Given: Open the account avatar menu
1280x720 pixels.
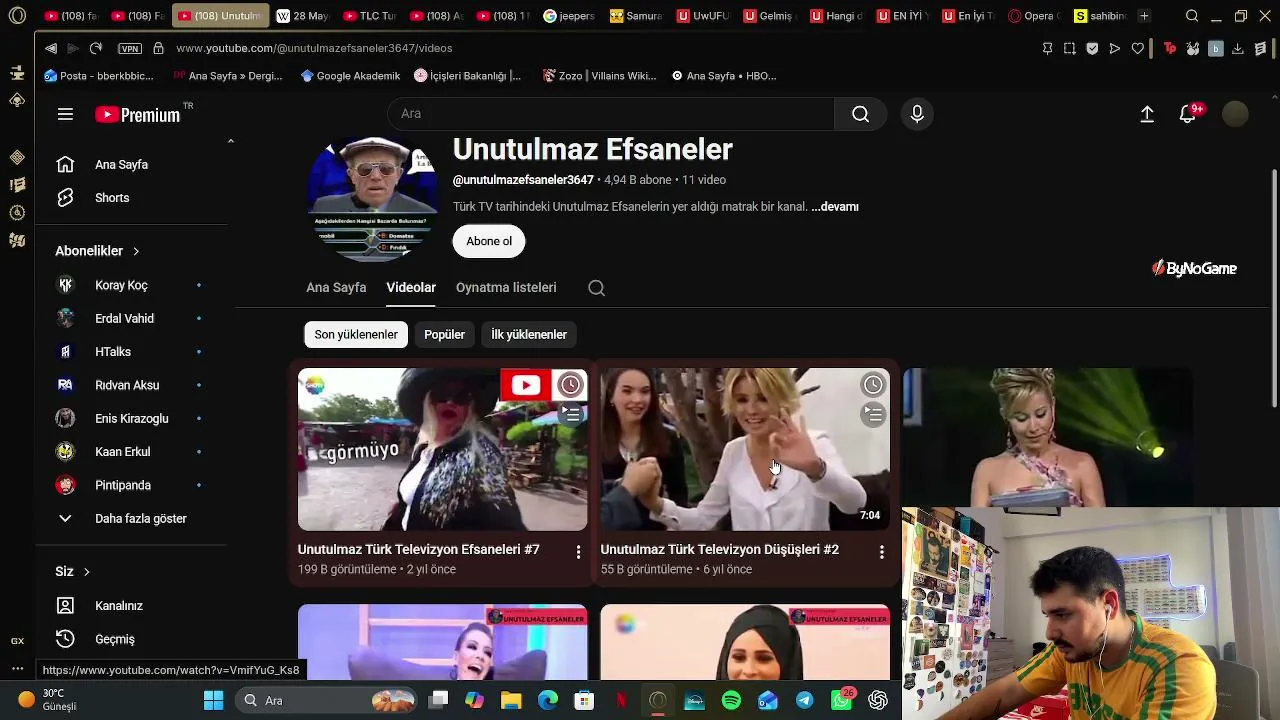Looking at the screenshot, I should [1235, 114].
